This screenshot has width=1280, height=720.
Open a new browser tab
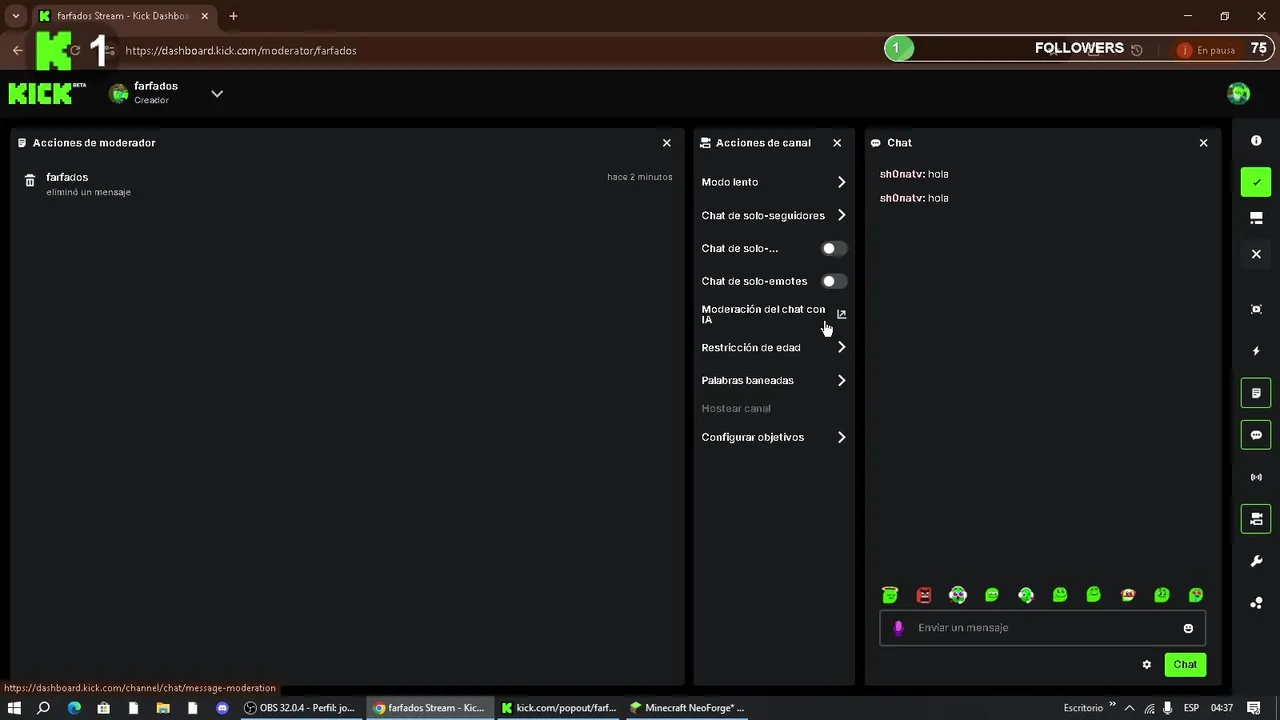point(233,16)
